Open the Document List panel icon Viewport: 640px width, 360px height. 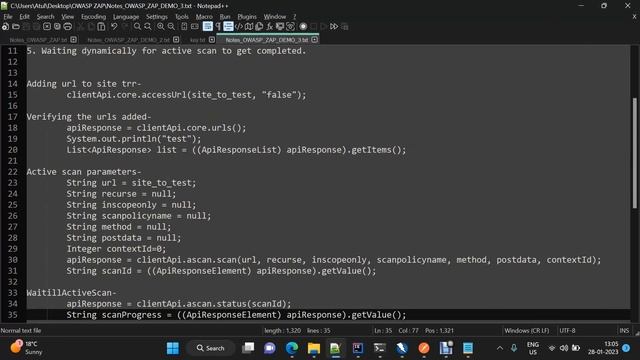(x=259, y=27)
